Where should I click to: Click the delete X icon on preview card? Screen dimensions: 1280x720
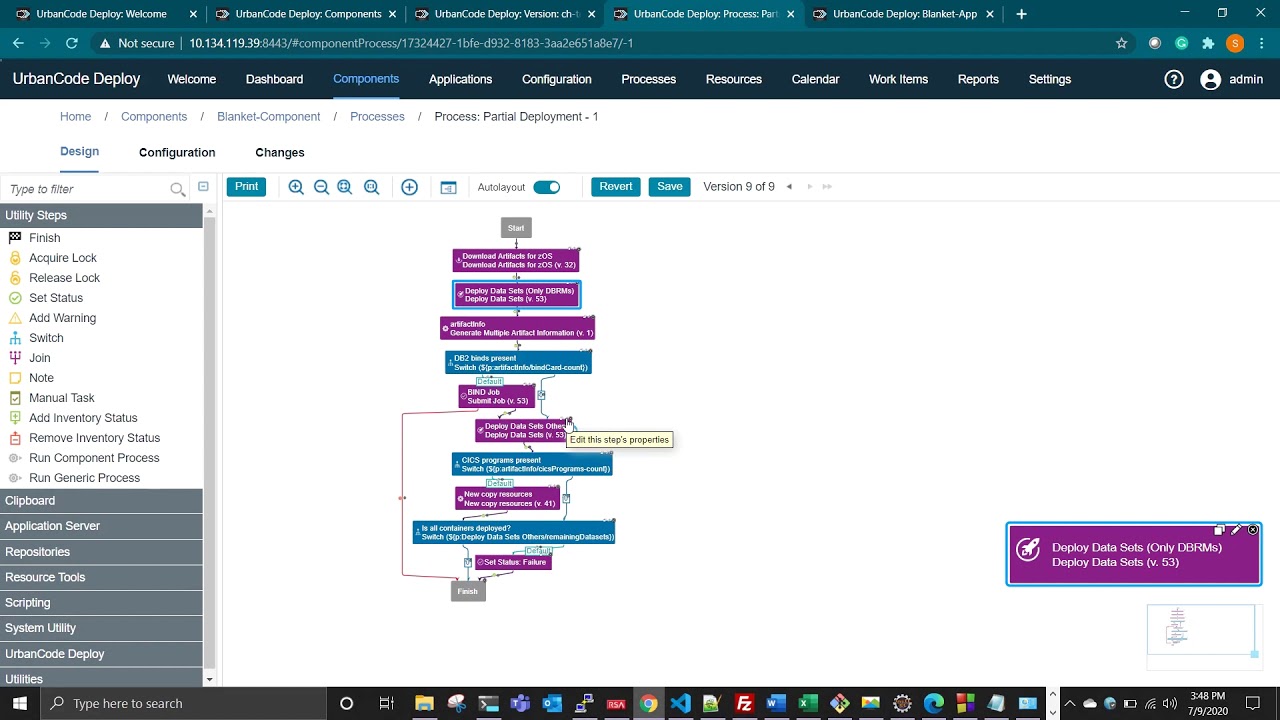click(x=1253, y=530)
